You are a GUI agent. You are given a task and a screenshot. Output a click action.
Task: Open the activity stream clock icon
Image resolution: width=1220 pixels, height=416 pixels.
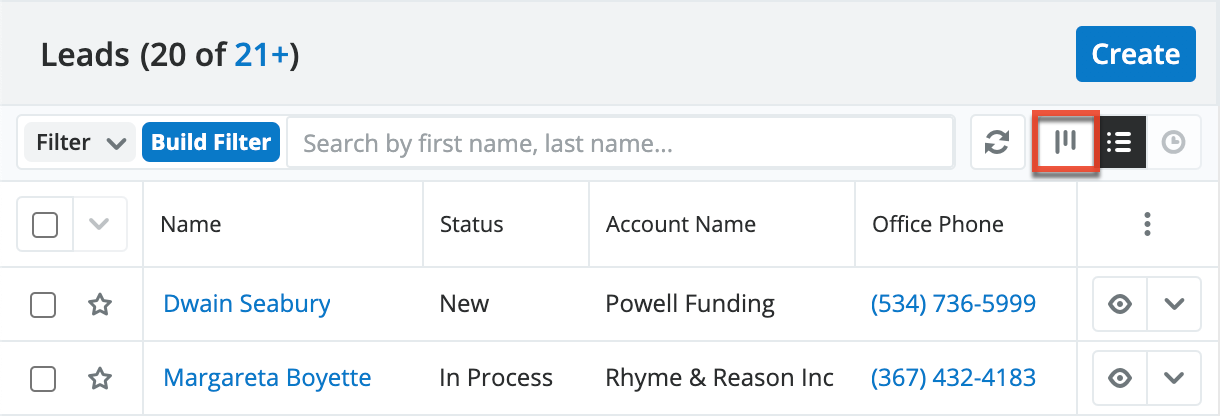point(1173,143)
